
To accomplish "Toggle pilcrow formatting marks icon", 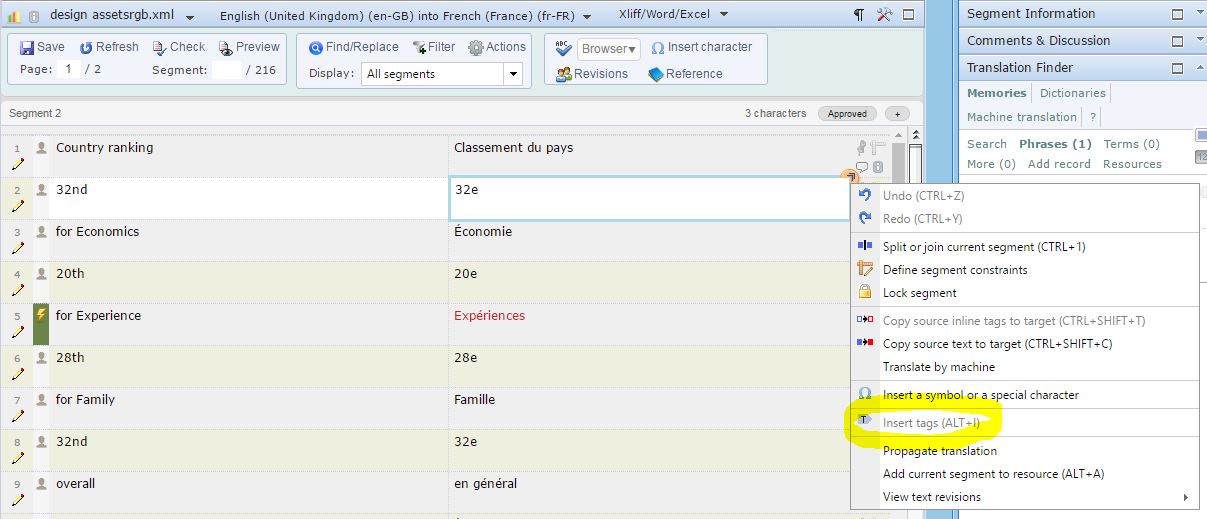I will (859, 15).
